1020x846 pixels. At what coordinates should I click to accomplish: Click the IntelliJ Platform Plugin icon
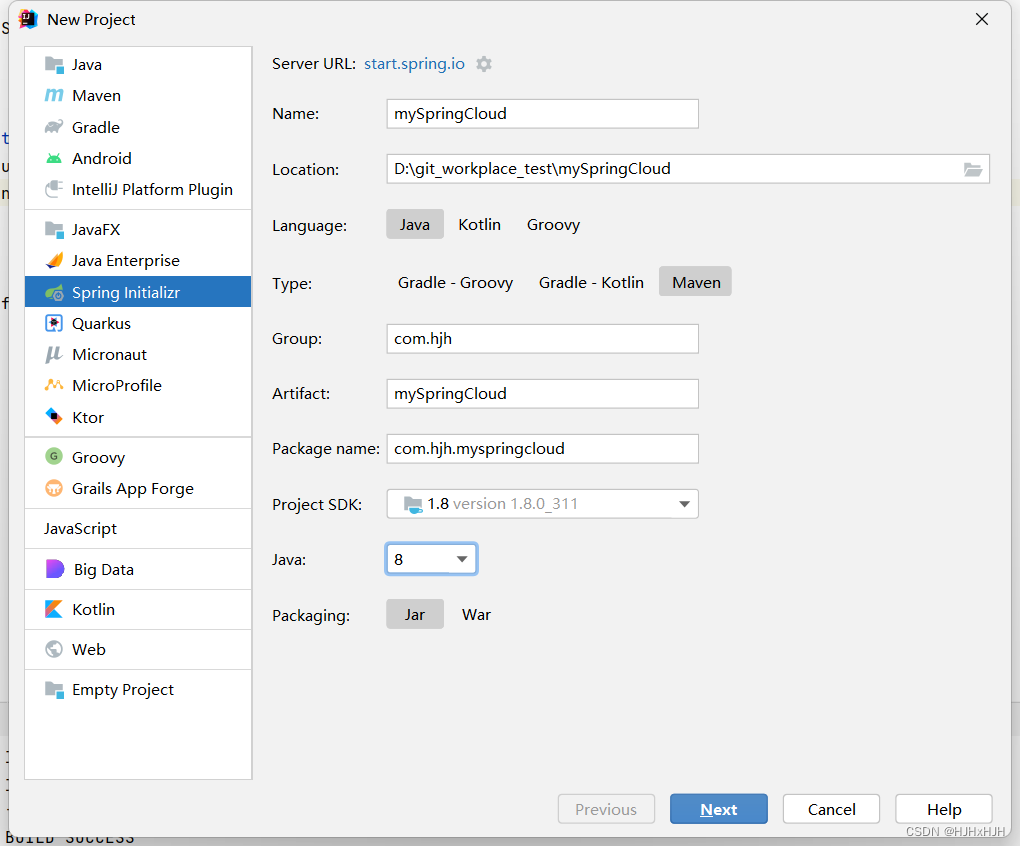click(54, 189)
